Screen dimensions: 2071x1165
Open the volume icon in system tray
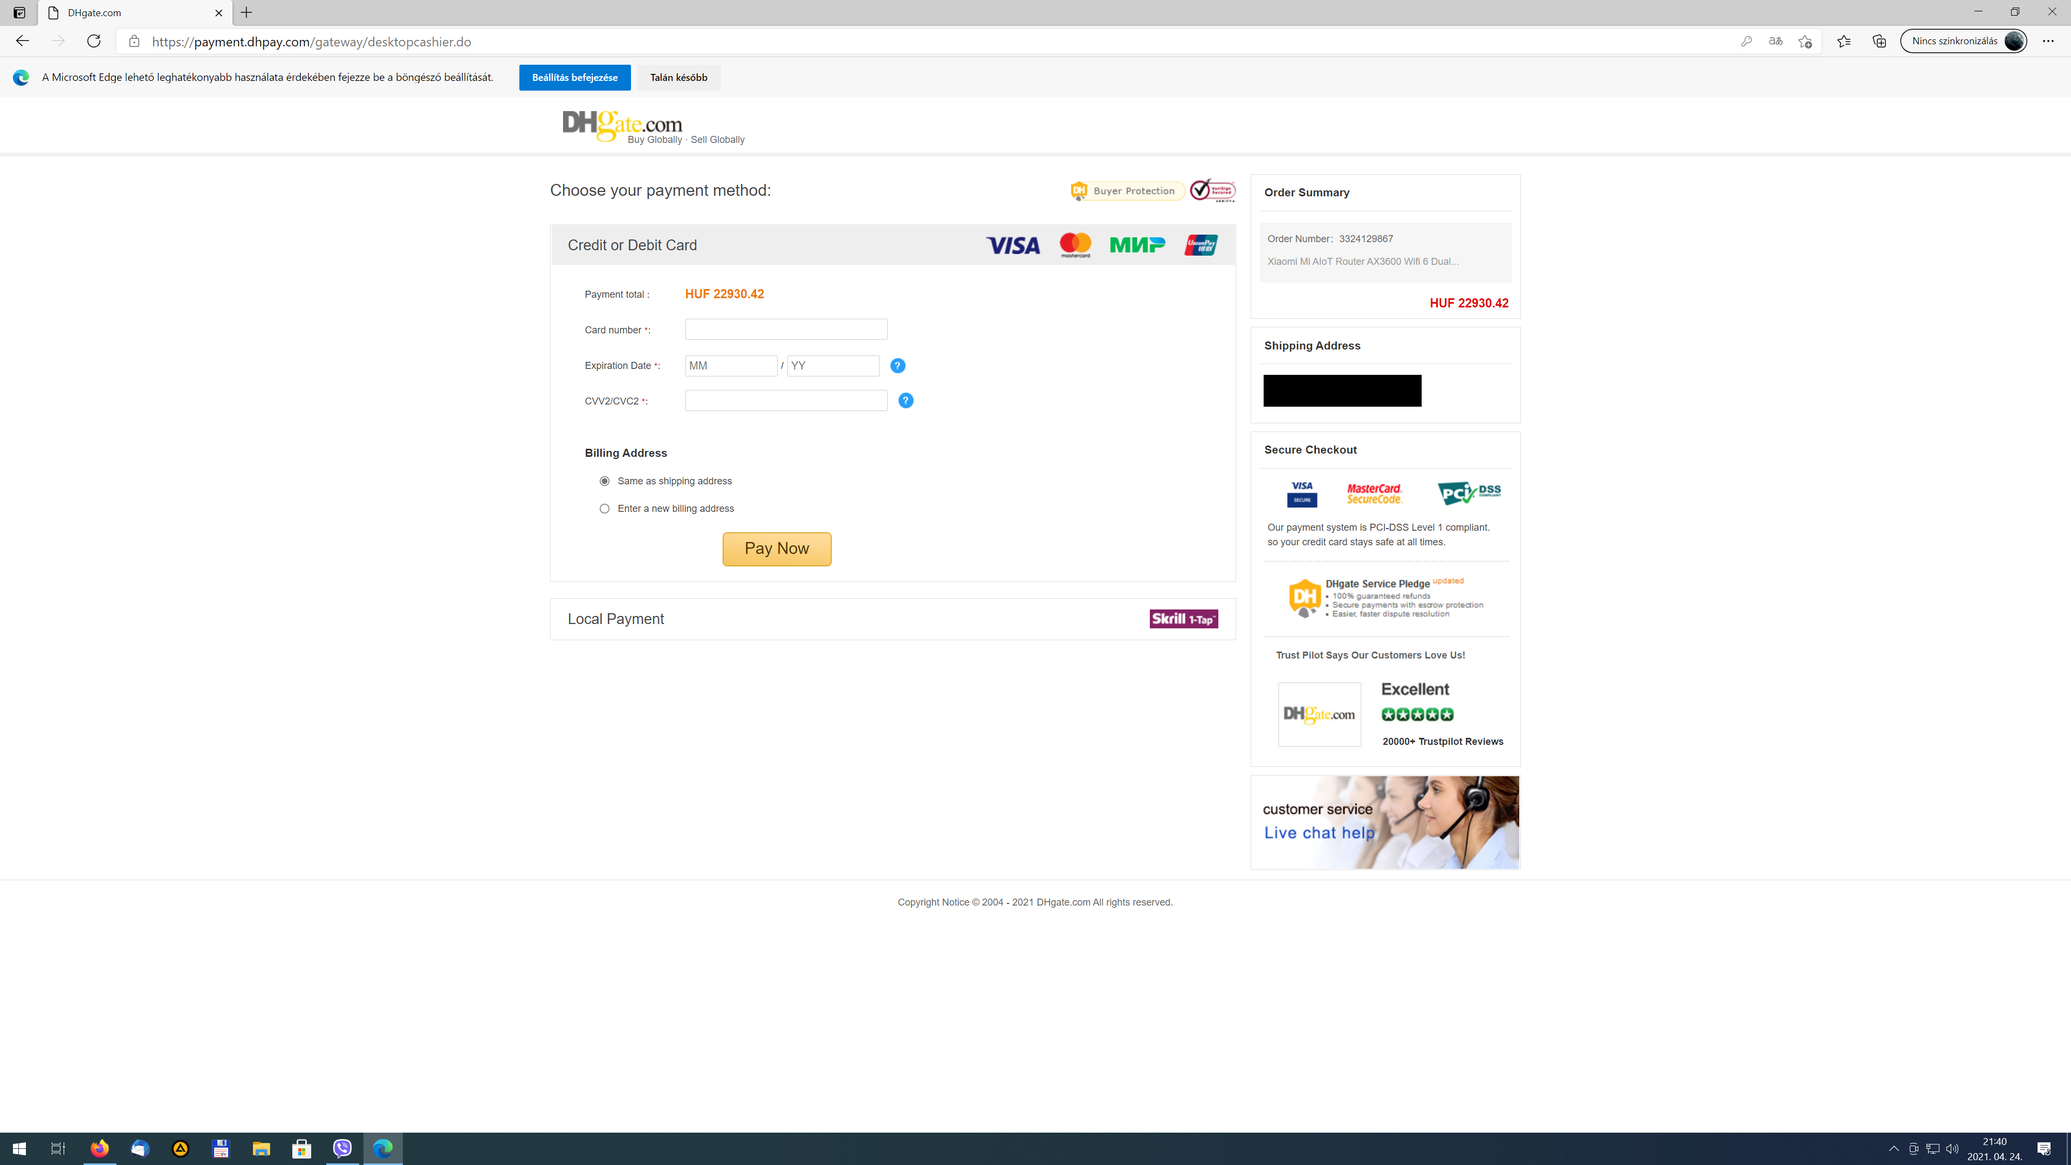[x=1952, y=1149]
